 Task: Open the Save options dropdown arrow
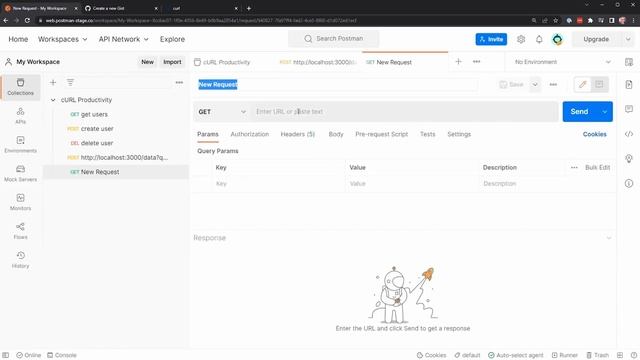pos(535,84)
